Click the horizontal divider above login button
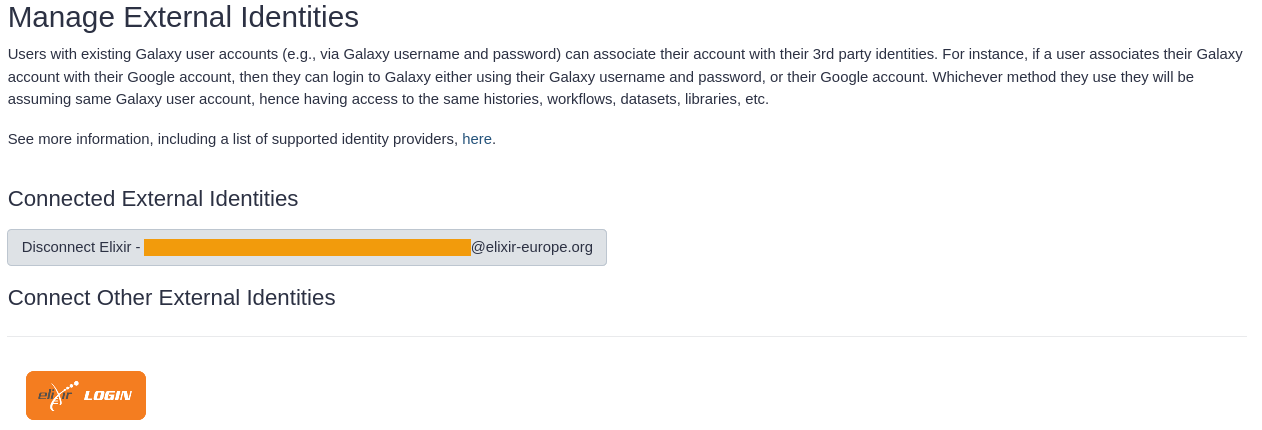Viewport: 1262px width, 430px height. point(626,337)
